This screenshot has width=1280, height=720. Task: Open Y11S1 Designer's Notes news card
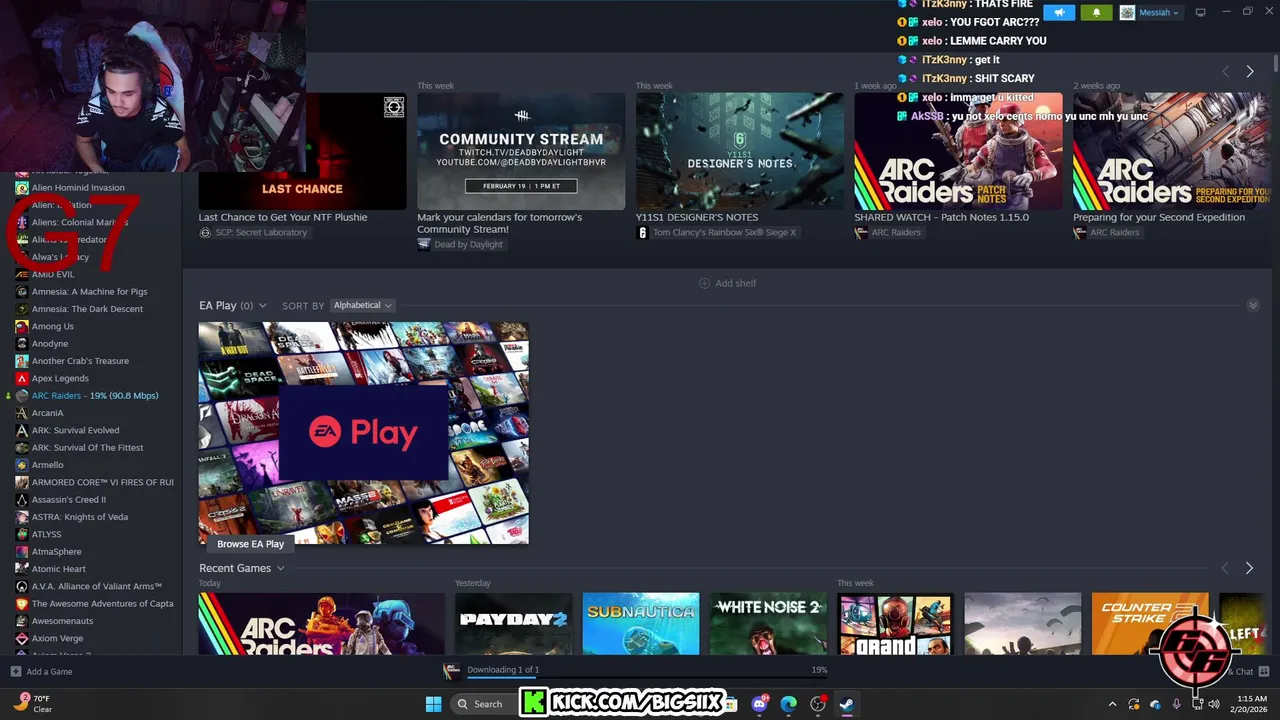(x=740, y=151)
